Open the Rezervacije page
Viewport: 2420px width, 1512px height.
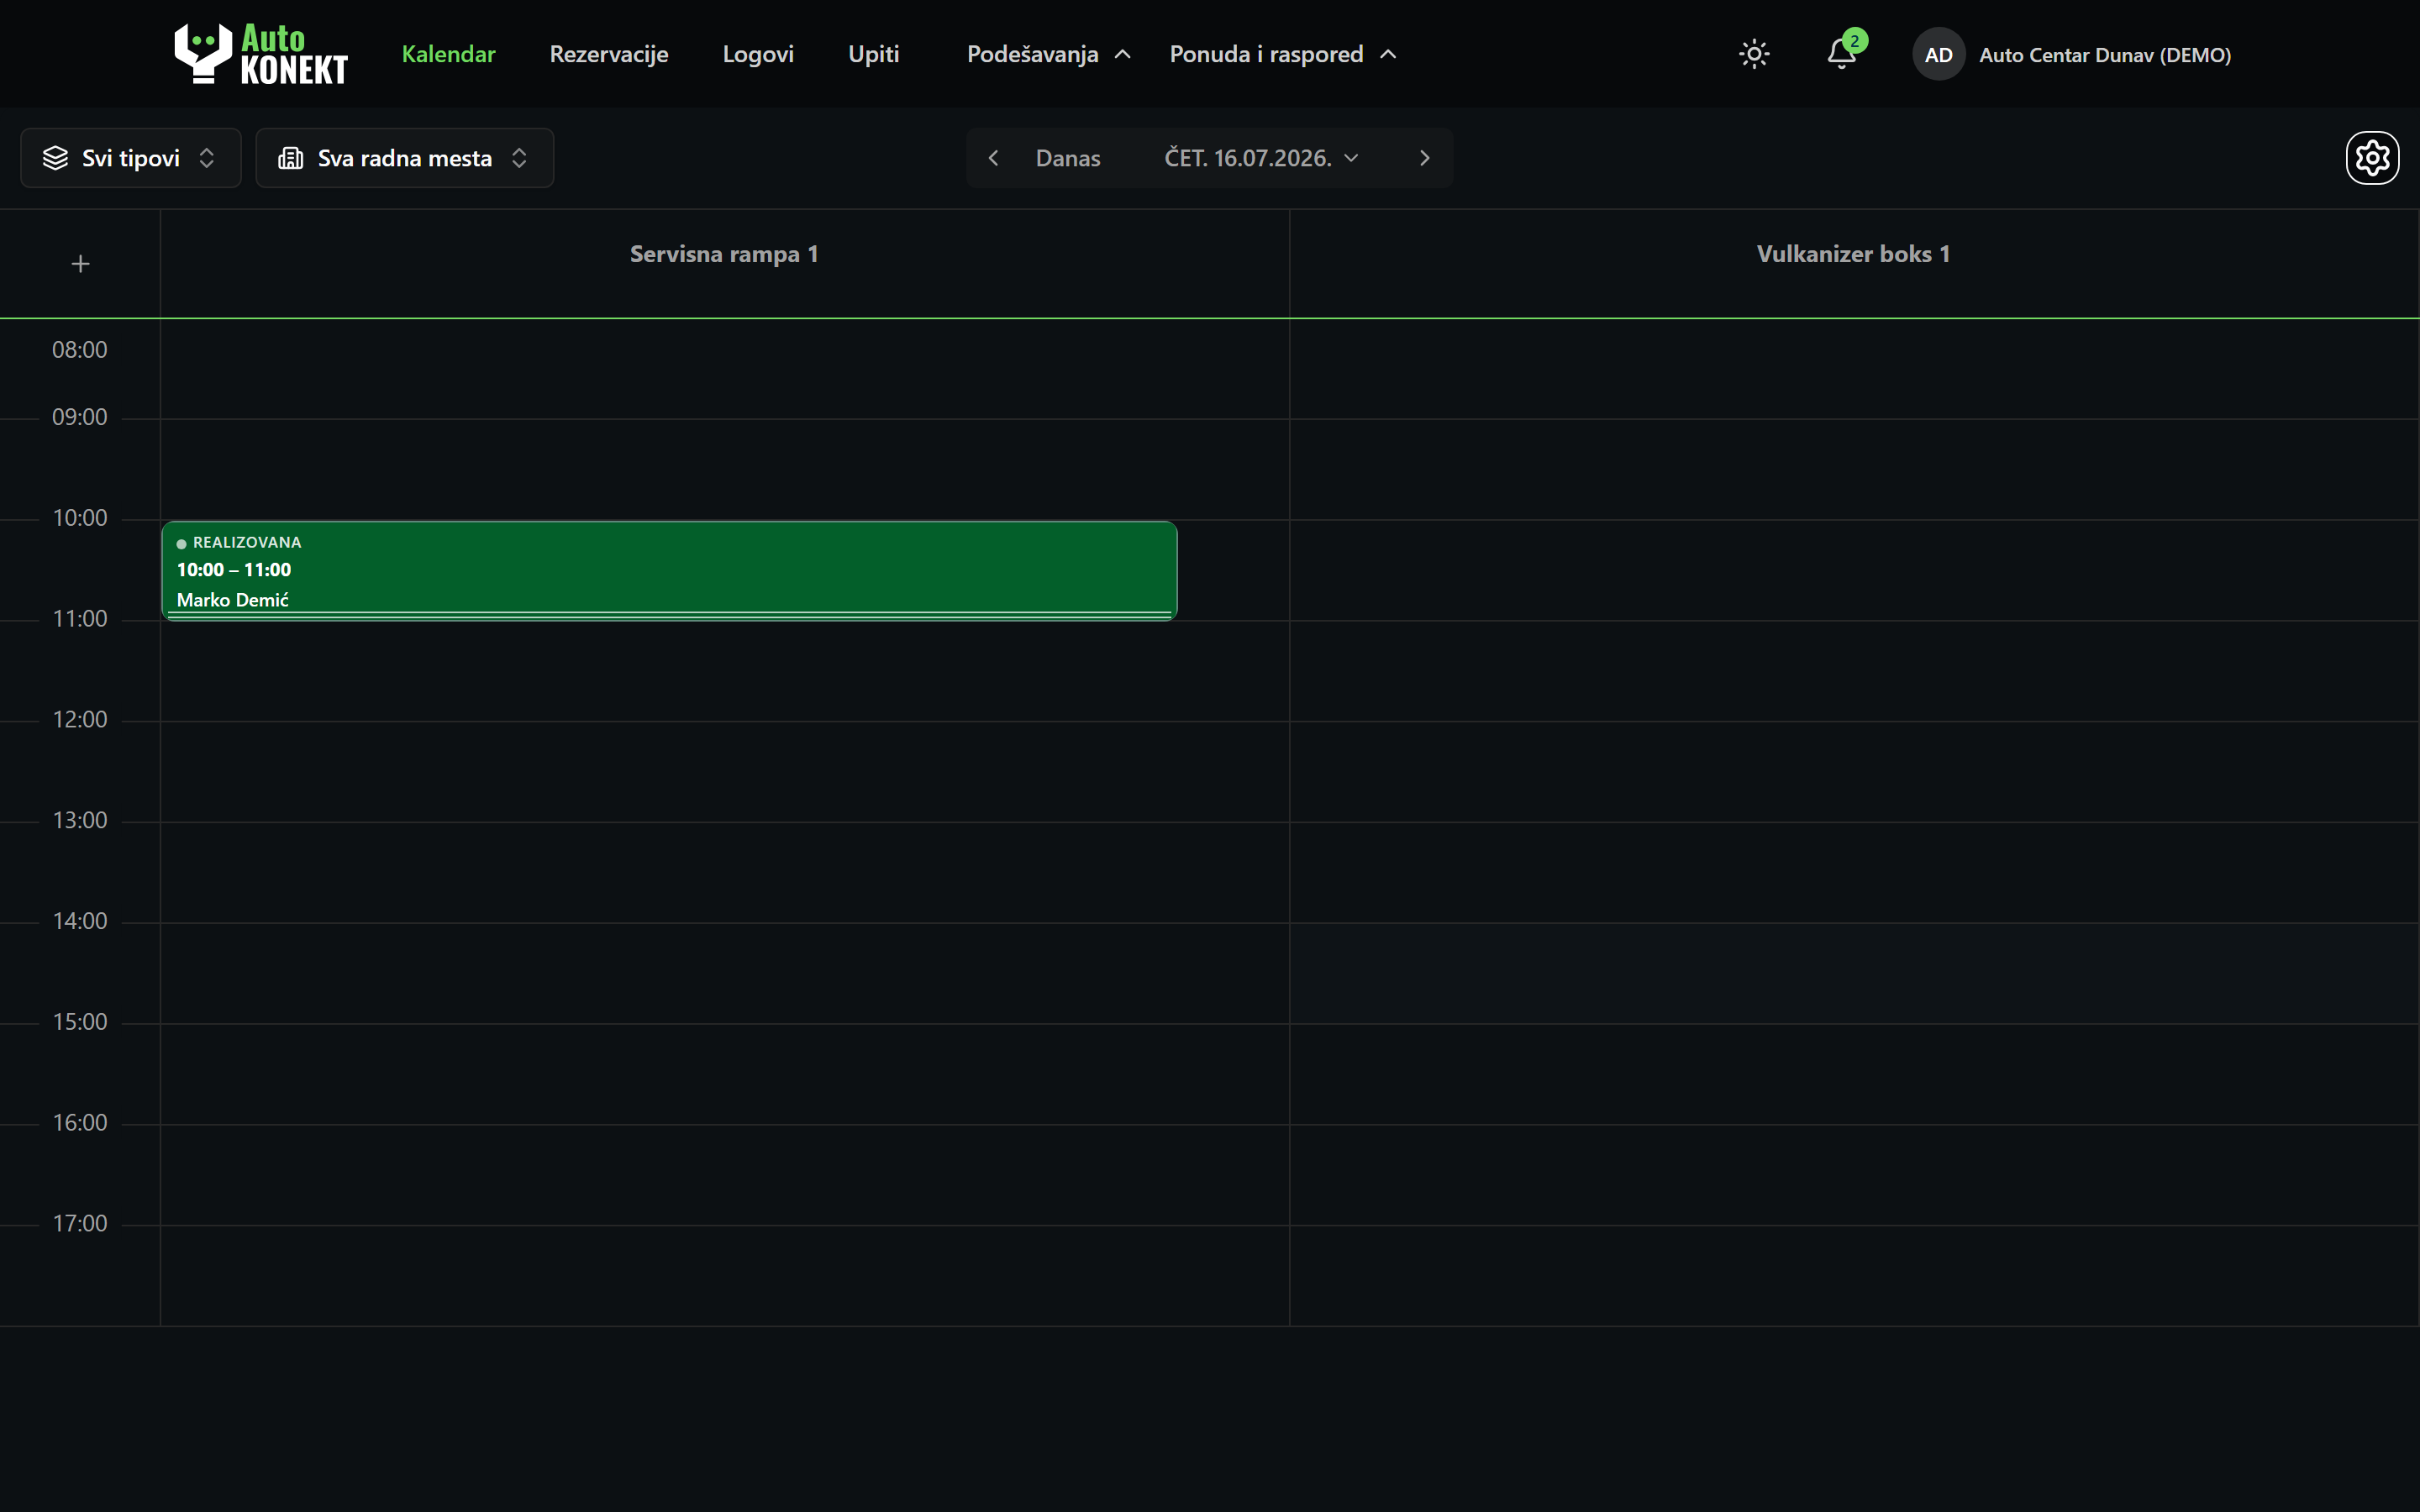coord(609,54)
